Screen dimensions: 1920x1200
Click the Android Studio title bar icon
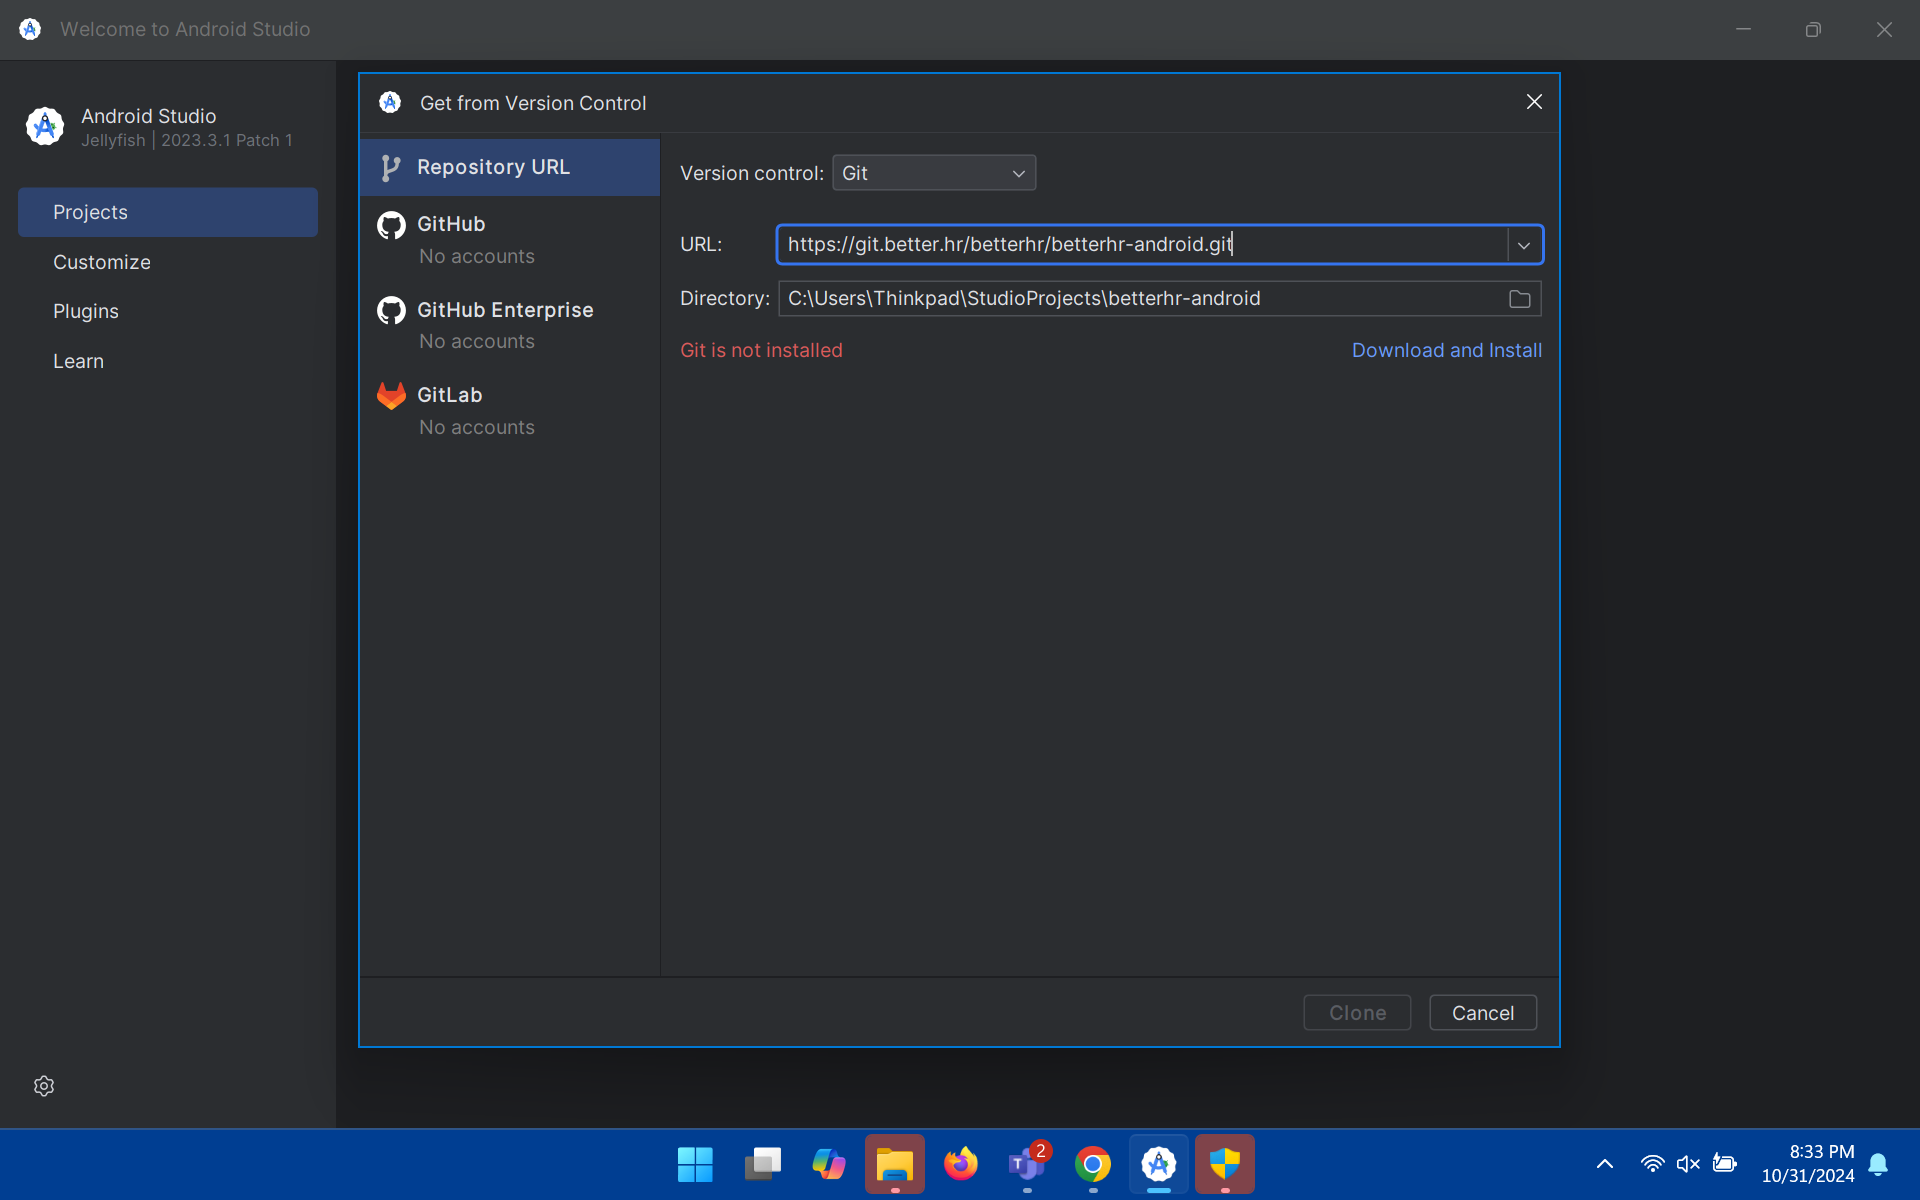tap(30, 29)
